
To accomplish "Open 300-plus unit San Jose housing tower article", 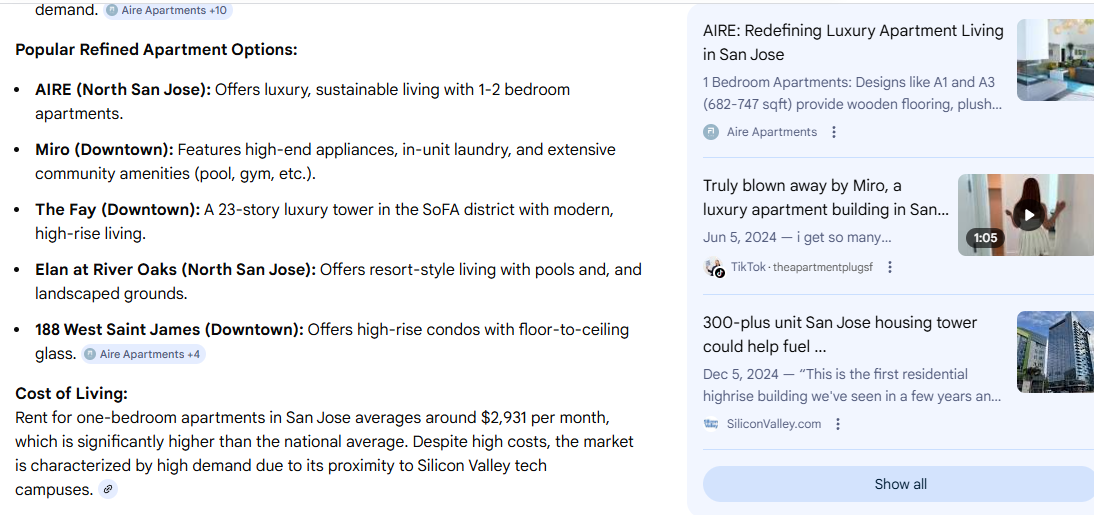I will tap(840, 334).
